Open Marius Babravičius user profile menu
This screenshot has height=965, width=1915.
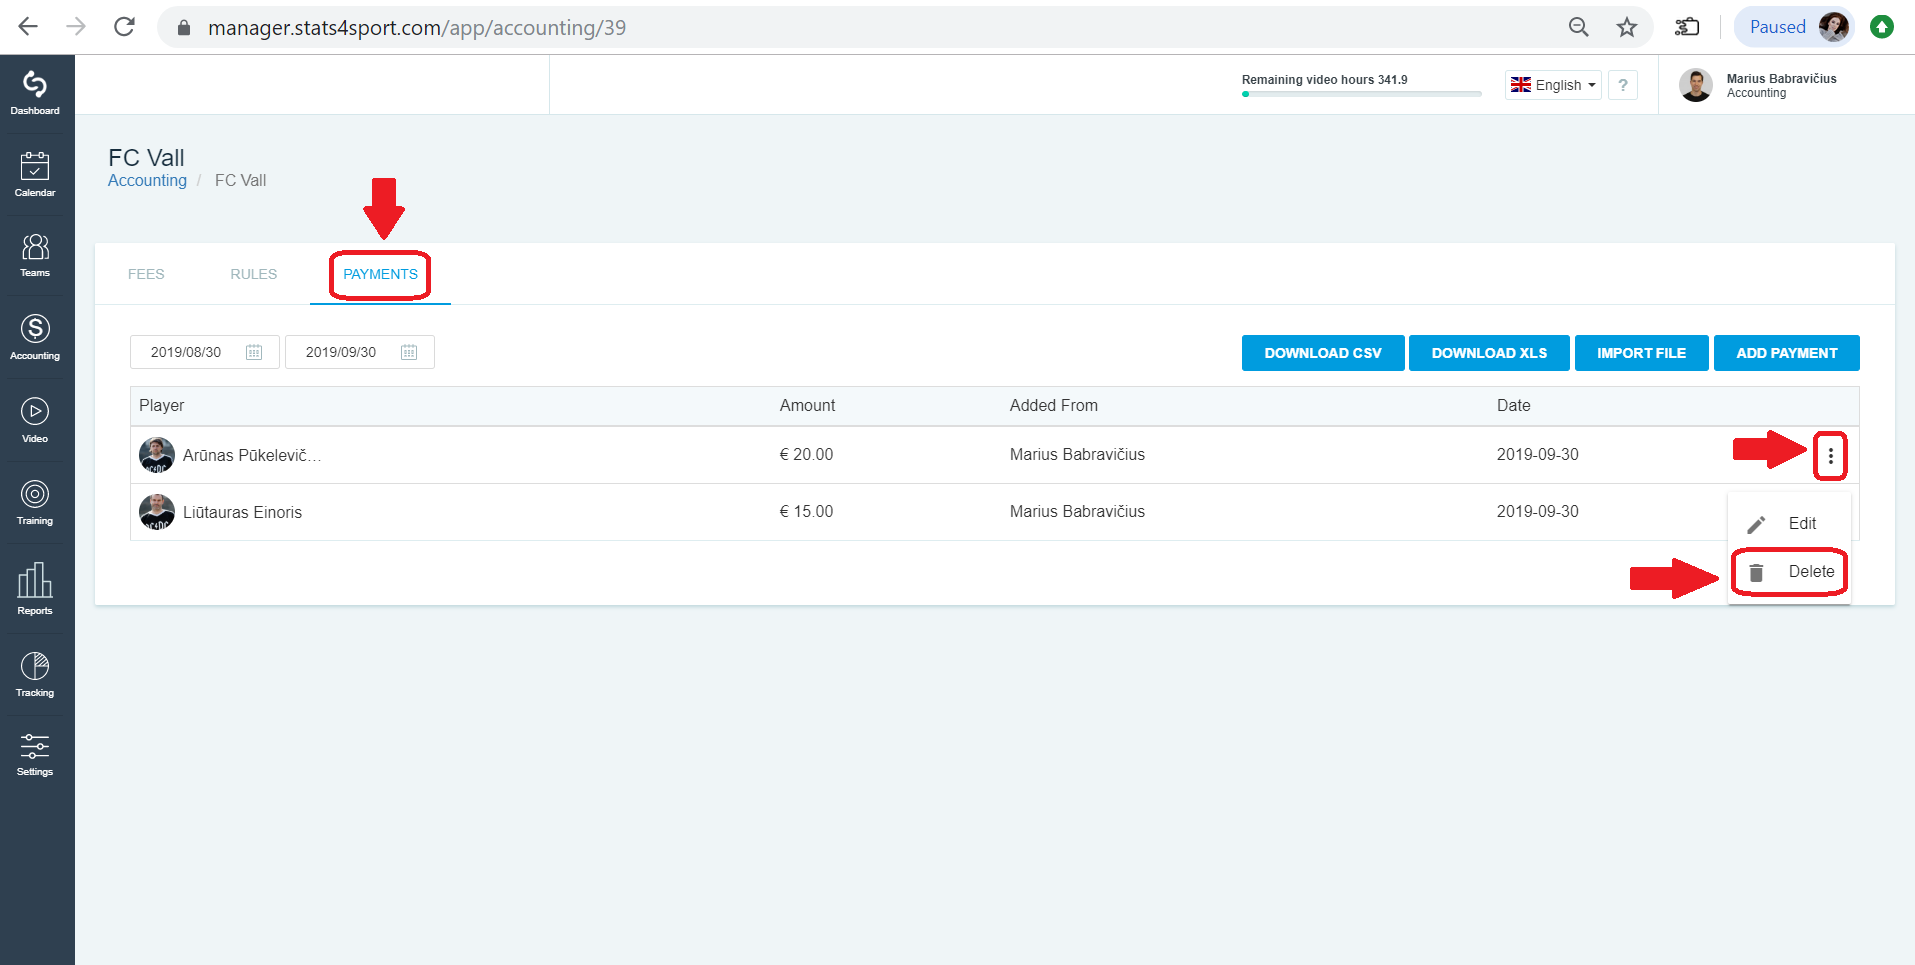tap(1759, 85)
